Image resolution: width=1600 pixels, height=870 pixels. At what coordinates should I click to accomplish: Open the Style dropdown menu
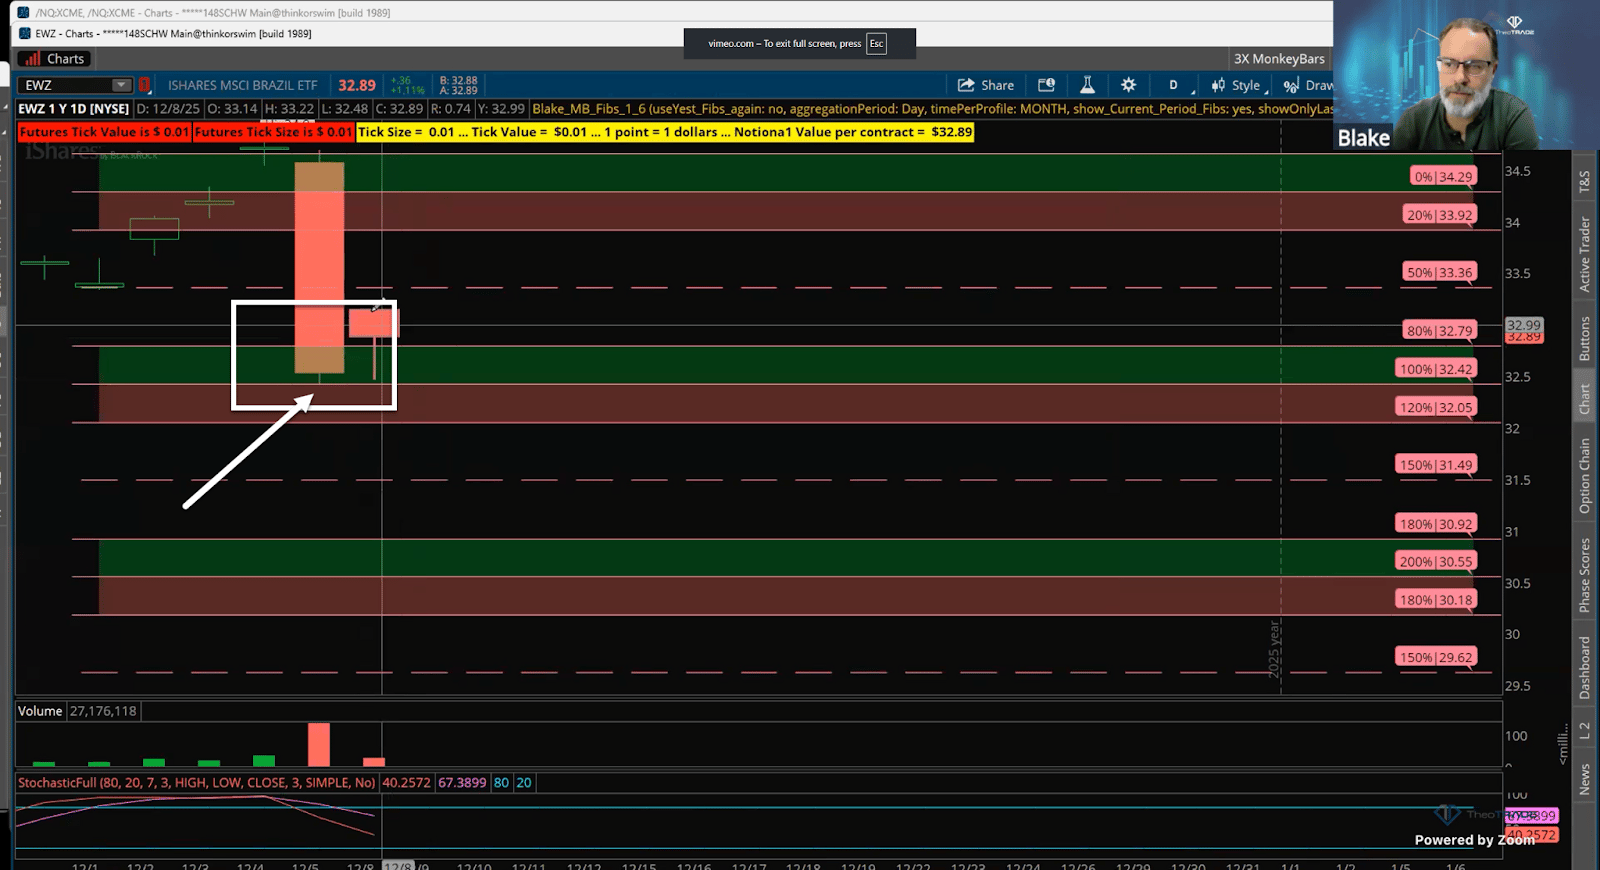[x=1246, y=86]
